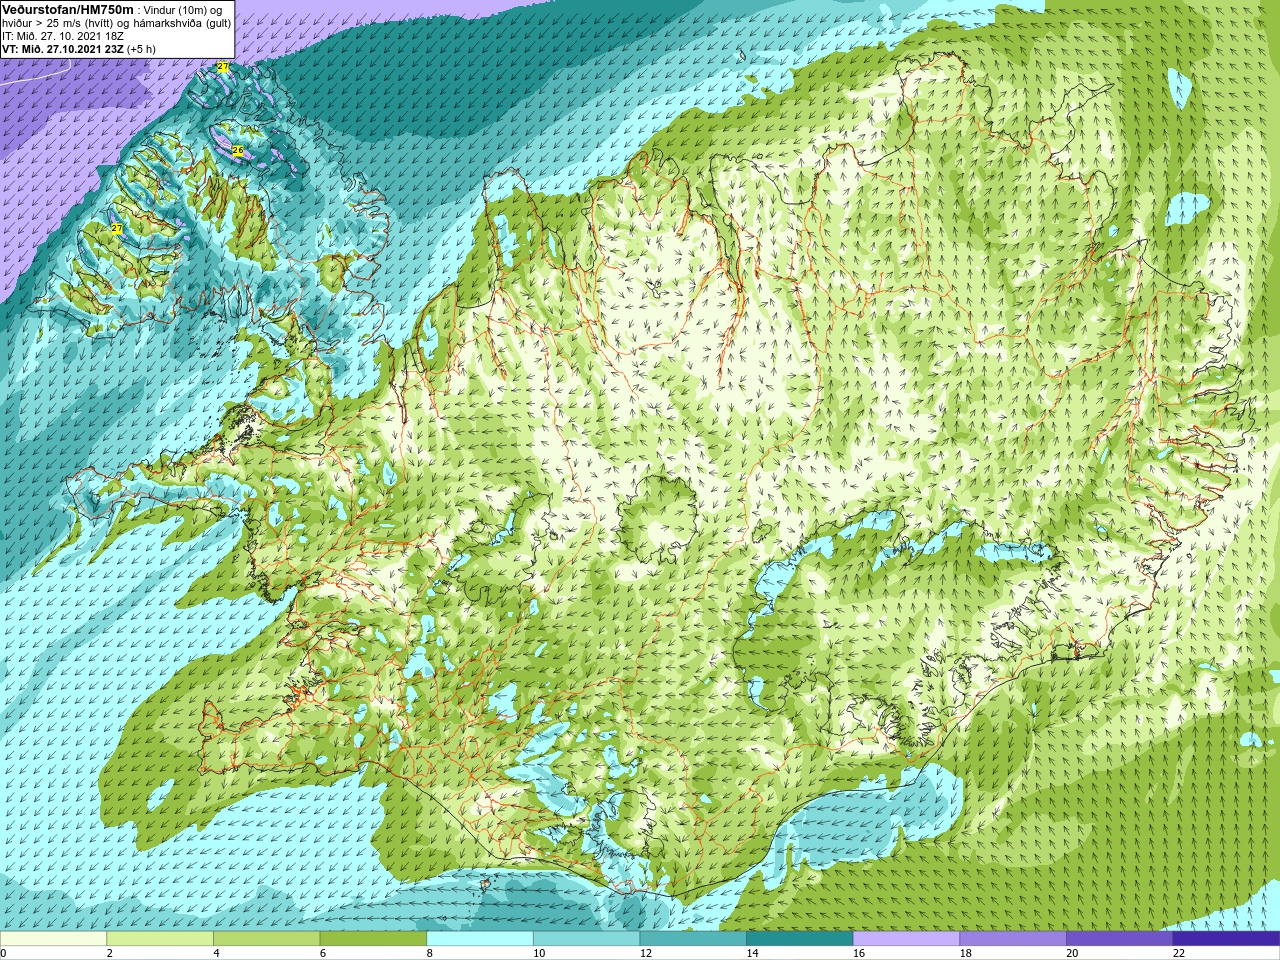Pick the violet swatch between 20 and 22
The image size is (1280, 960).
(1120, 939)
